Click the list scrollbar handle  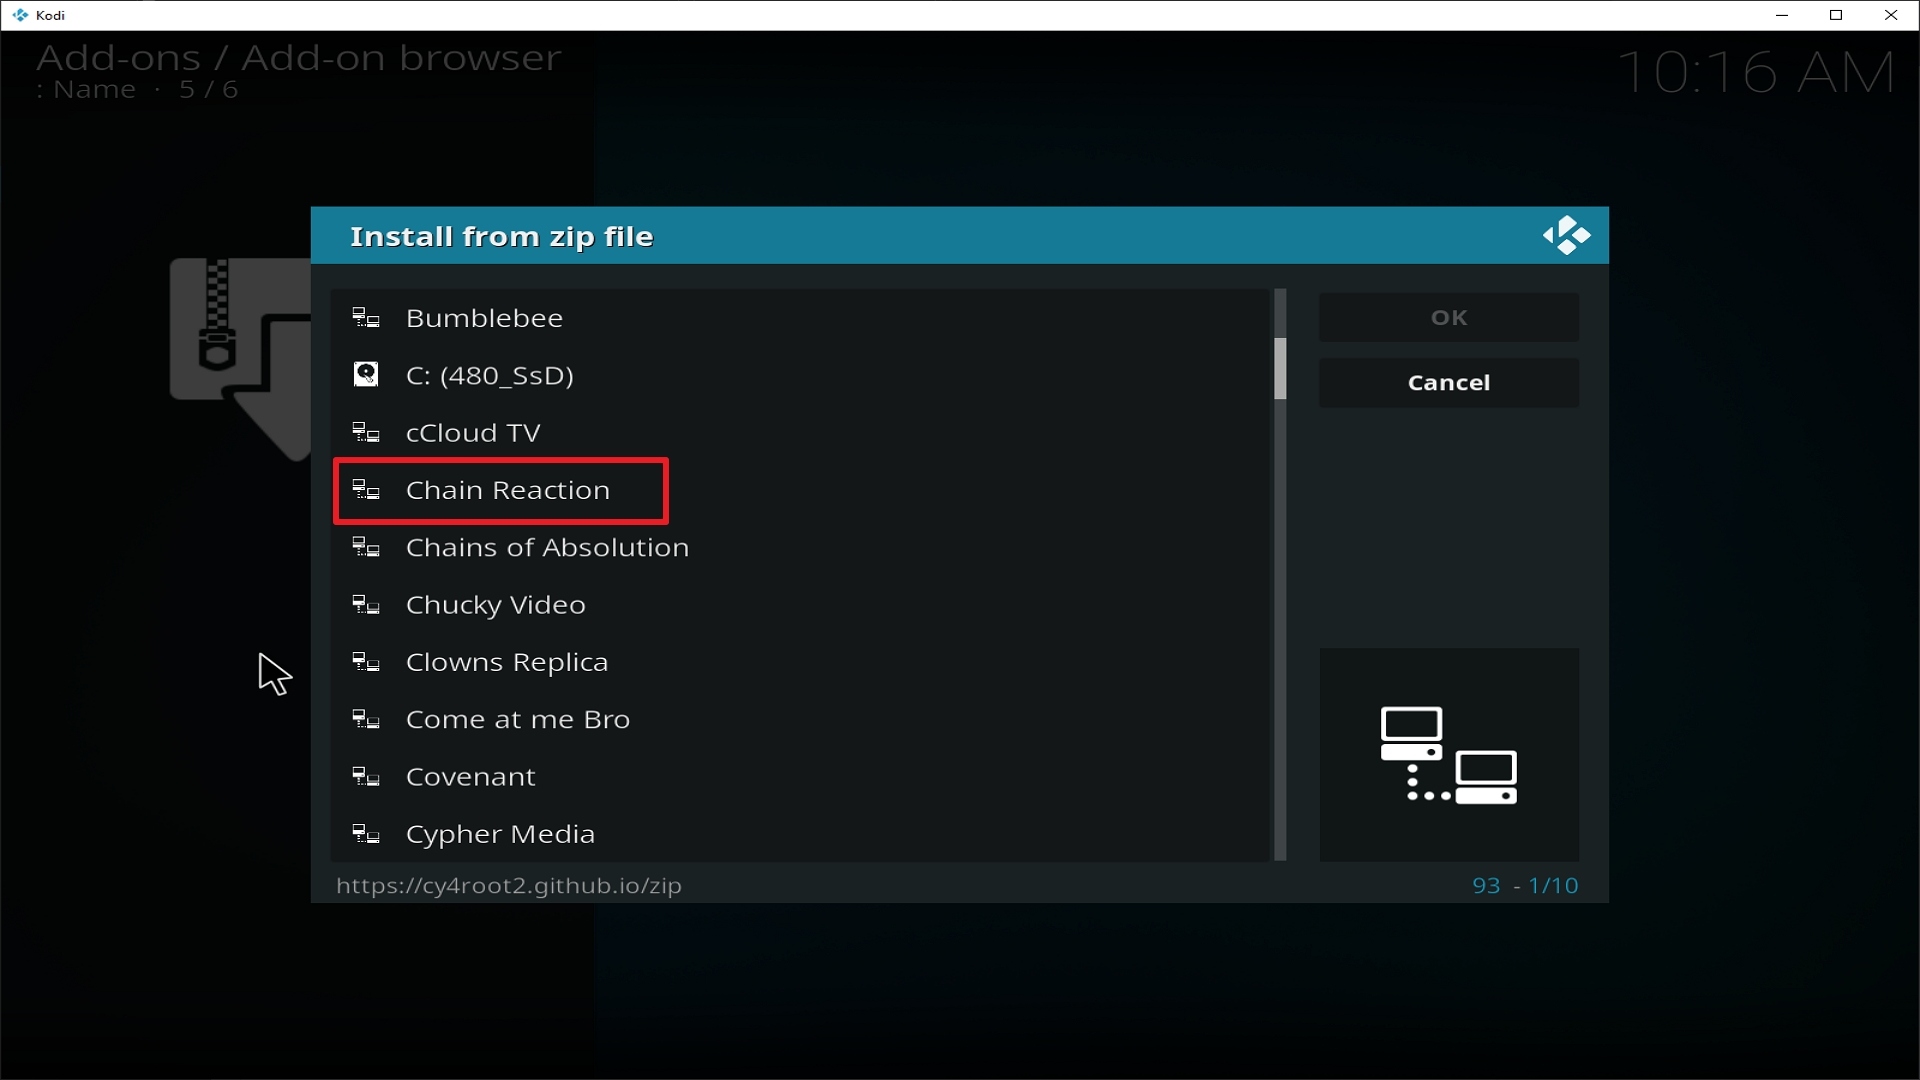point(1280,369)
